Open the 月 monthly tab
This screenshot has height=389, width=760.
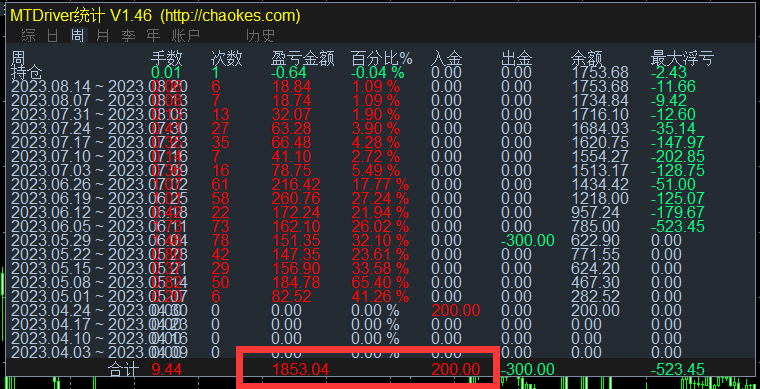[102, 36]
